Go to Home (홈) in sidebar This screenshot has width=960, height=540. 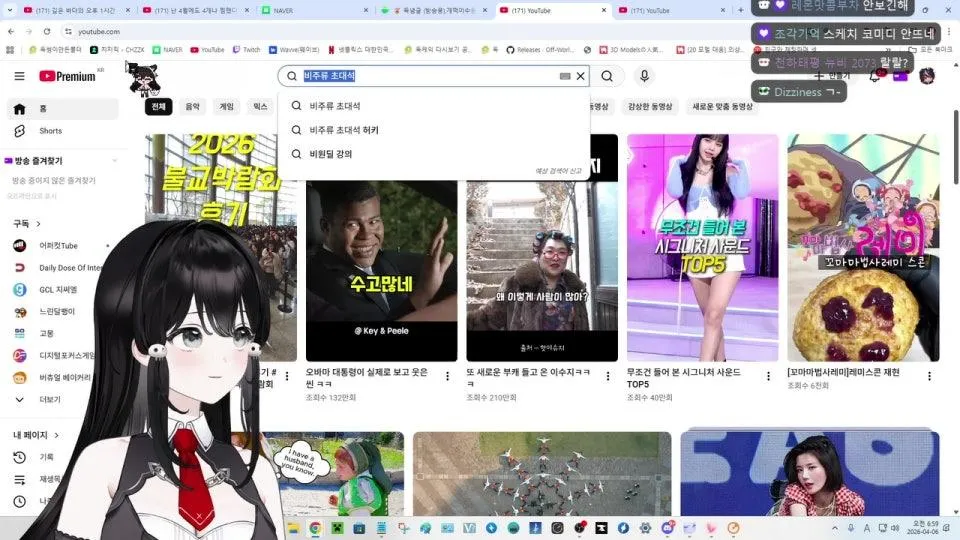[x=62, y=108]
